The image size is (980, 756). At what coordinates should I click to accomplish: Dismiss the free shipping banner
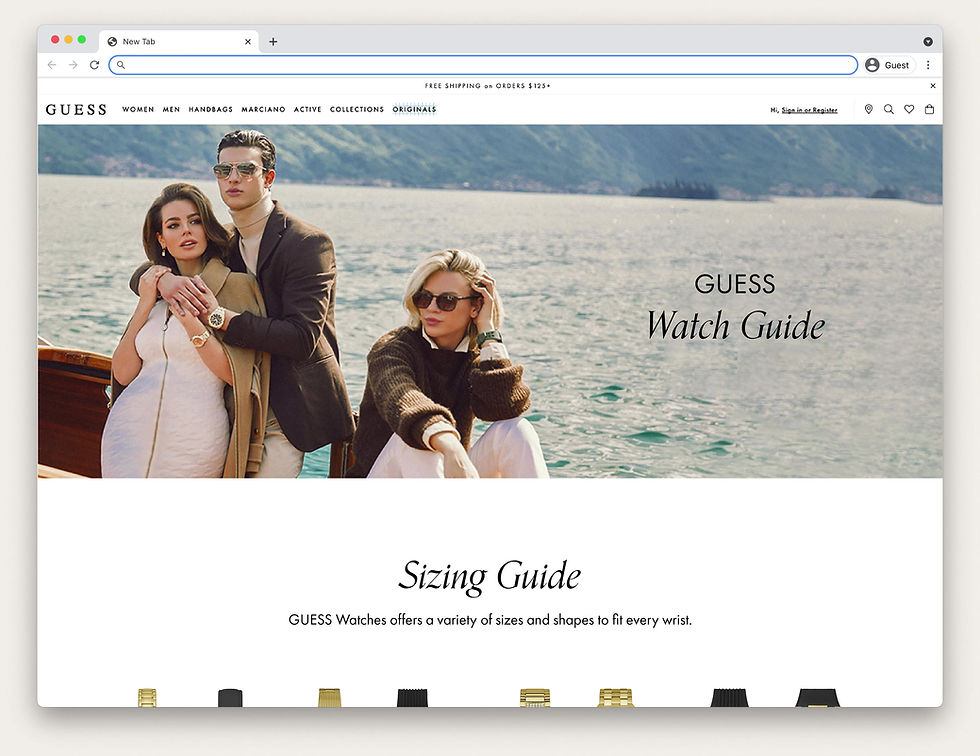click(x=932, y=86)
